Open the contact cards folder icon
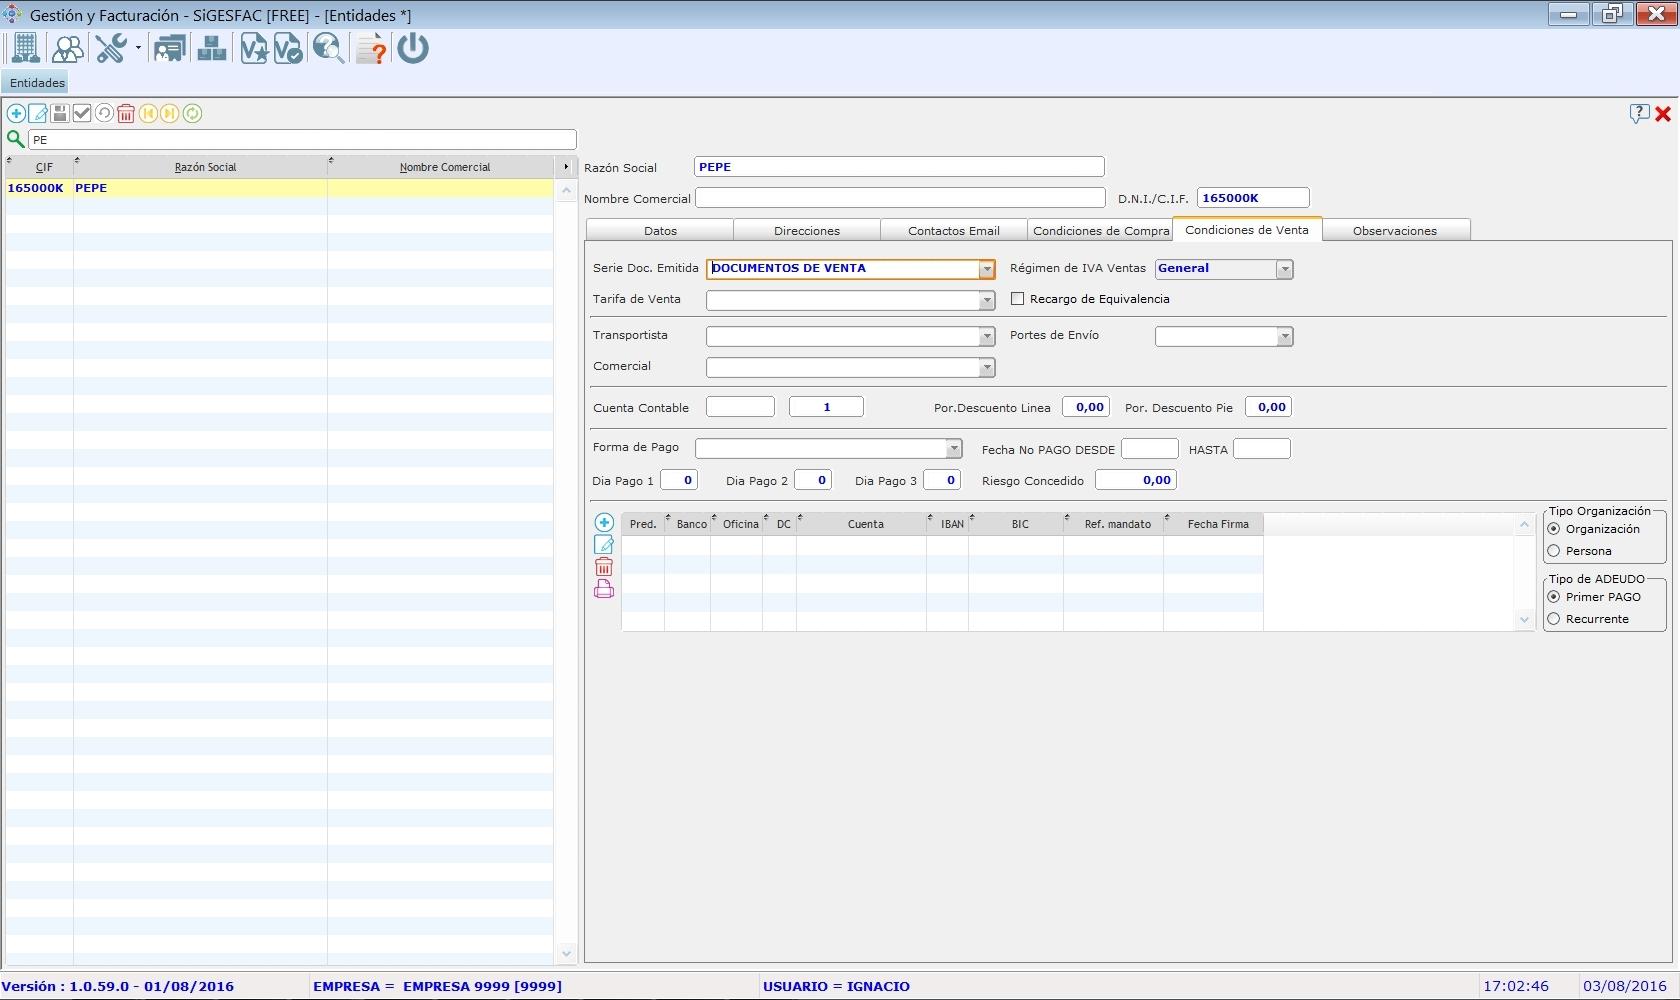Viewport: 1680px width, 1000px height. [169, 48]
